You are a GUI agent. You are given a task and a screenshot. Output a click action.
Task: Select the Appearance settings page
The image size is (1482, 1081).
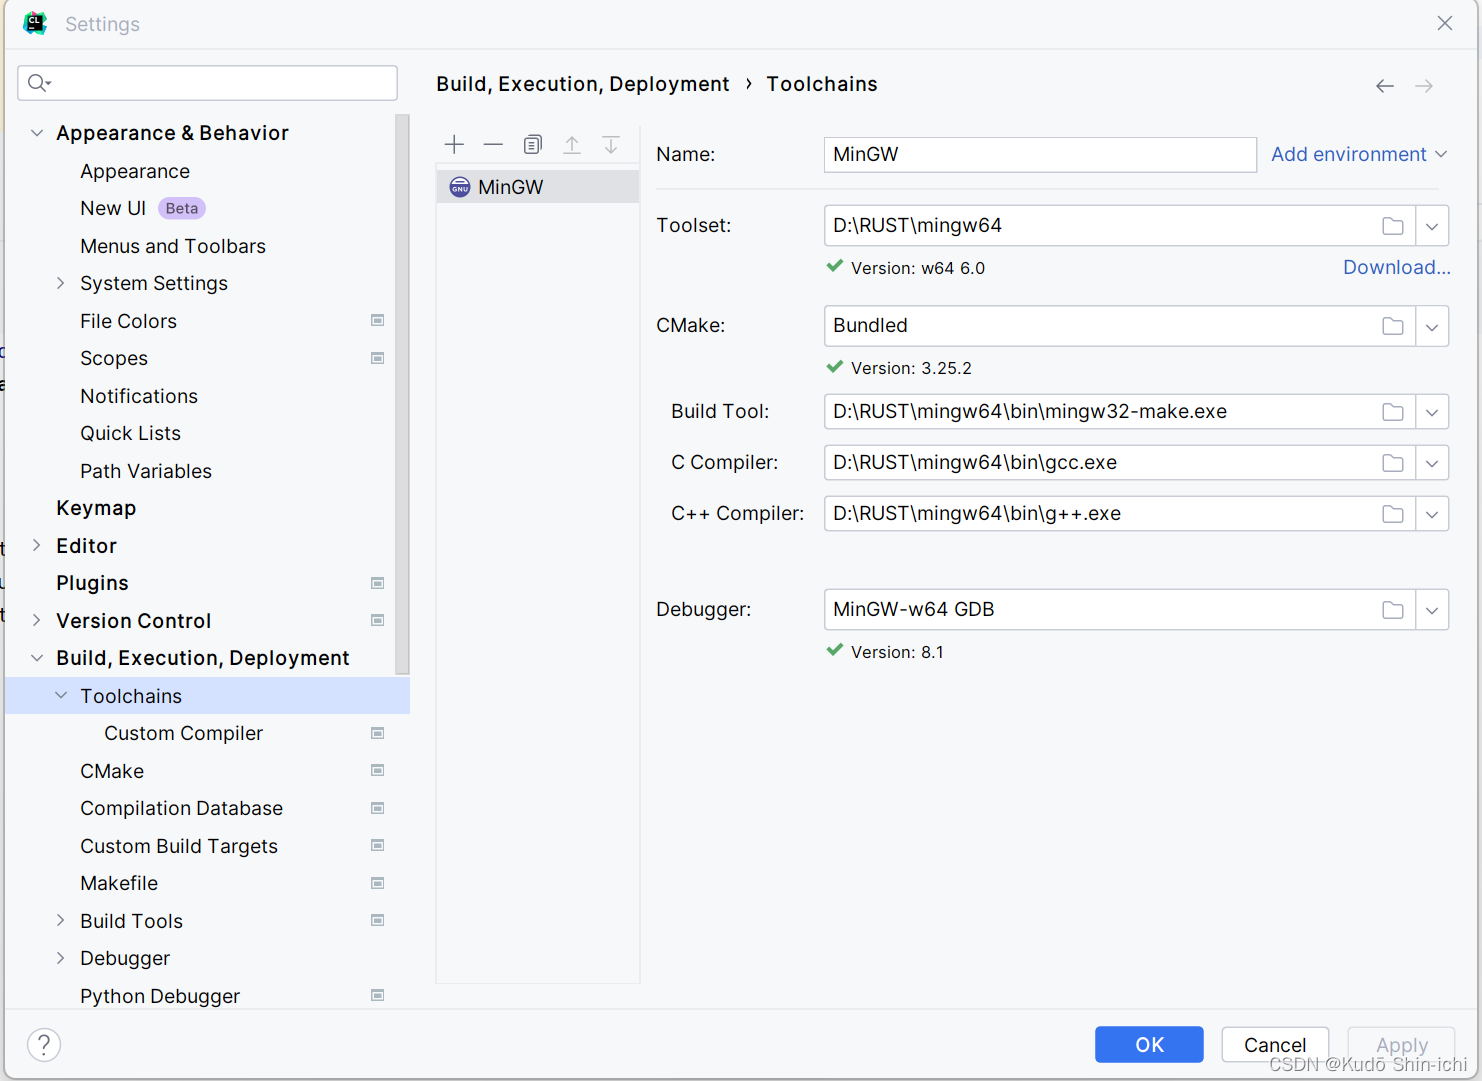tap(135, 171)
